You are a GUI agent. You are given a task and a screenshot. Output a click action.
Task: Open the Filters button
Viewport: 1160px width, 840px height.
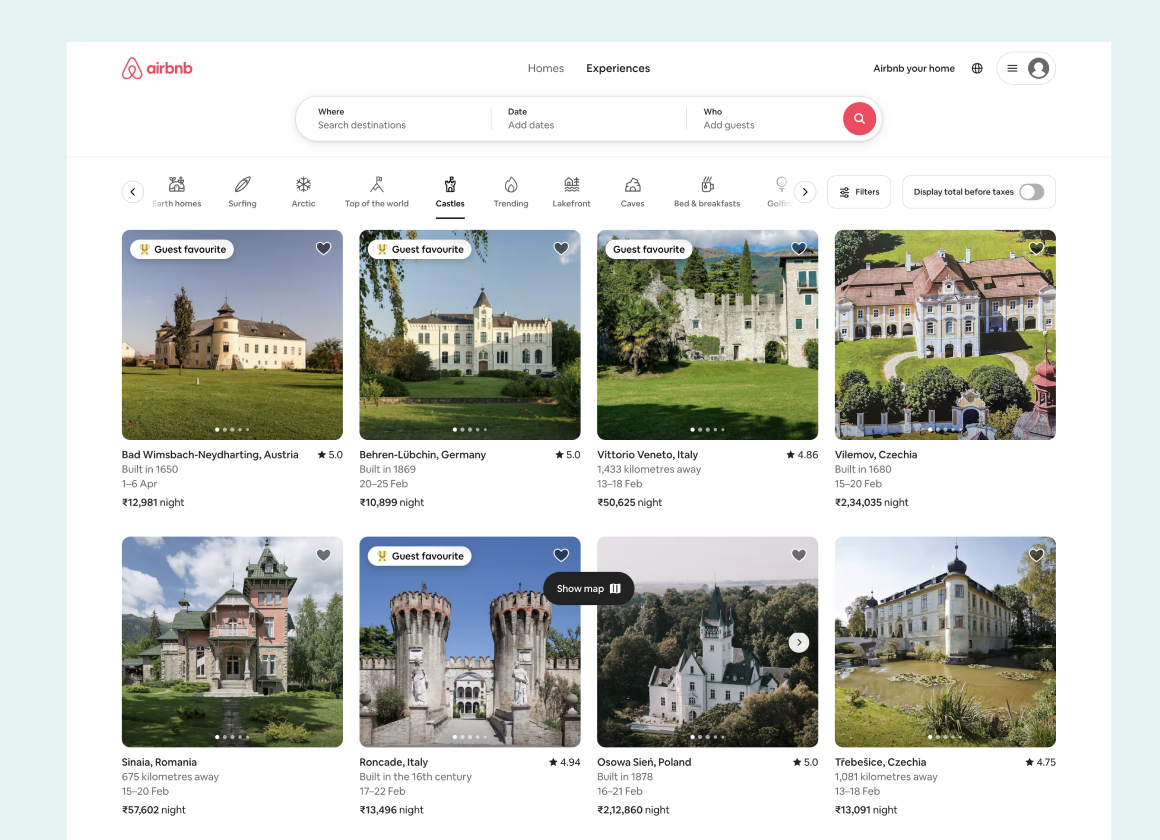(x=859, y=192)
